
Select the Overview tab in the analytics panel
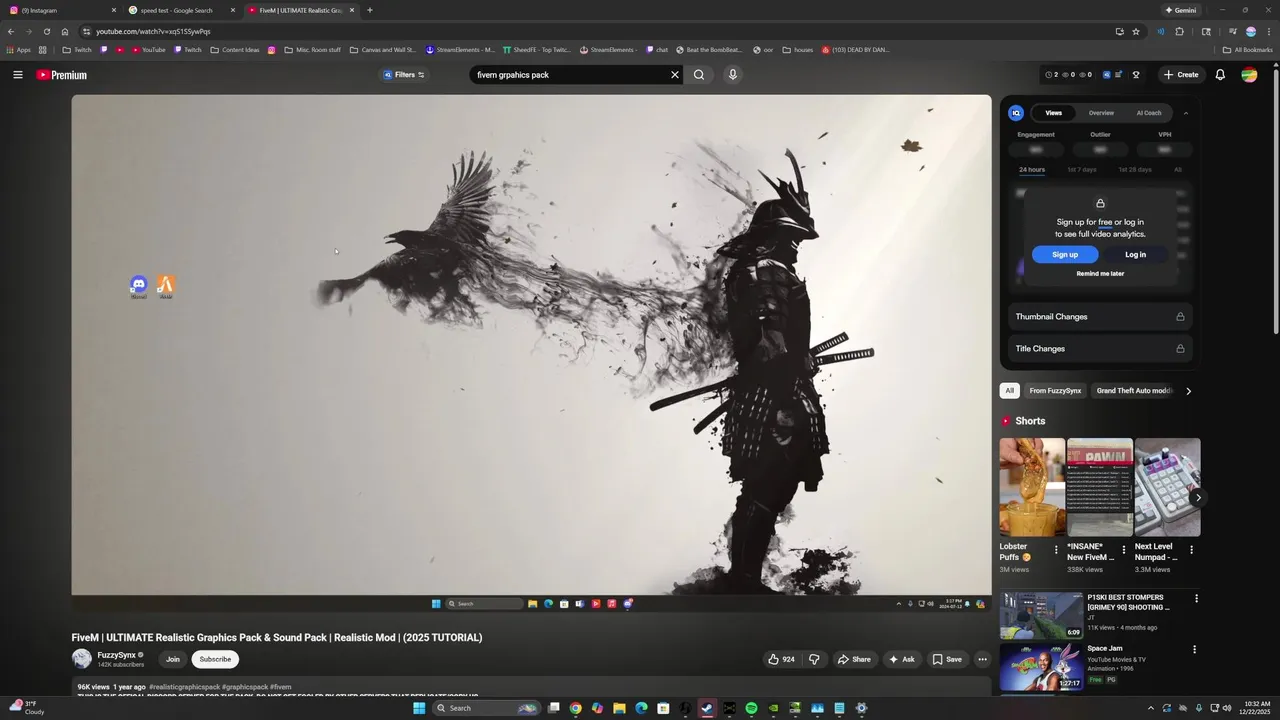click(1101, 113)
